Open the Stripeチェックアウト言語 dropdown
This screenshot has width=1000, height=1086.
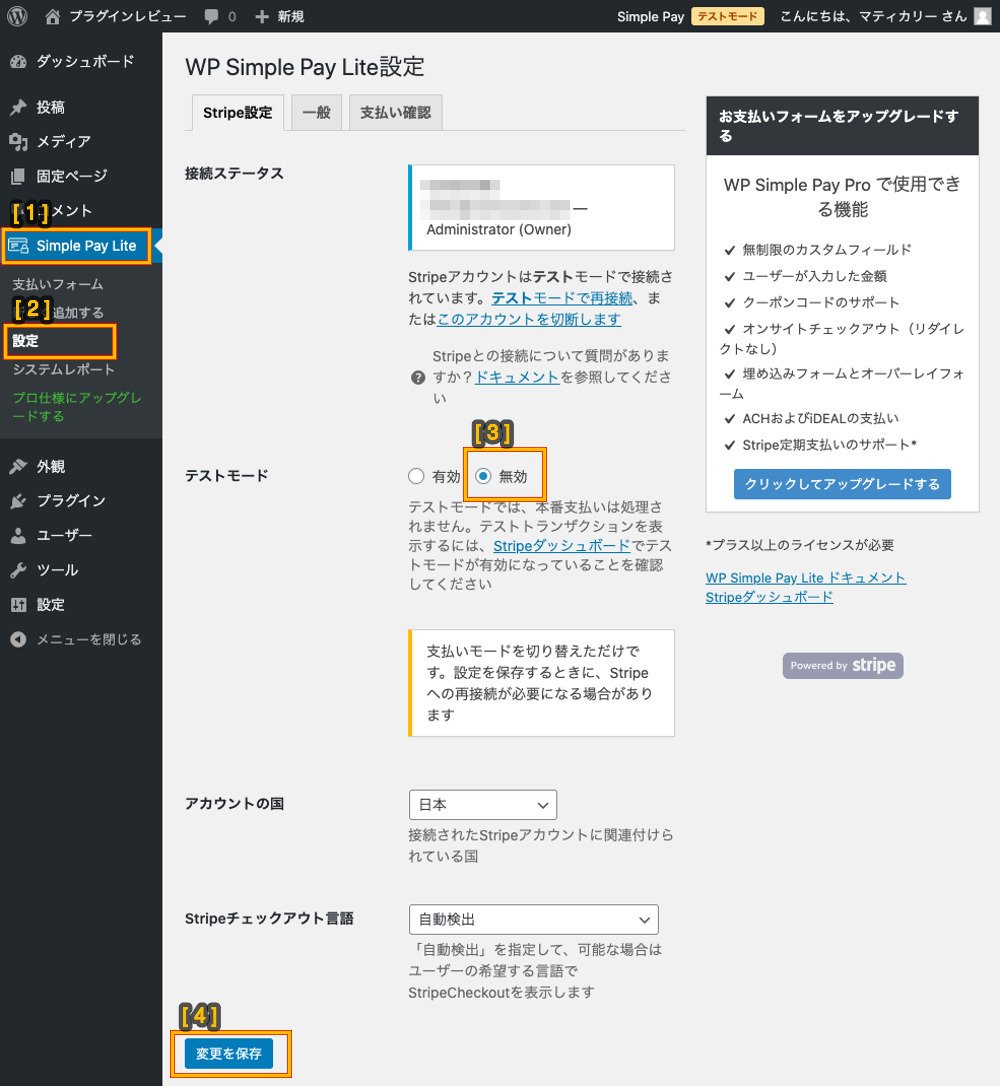[533, 920]
